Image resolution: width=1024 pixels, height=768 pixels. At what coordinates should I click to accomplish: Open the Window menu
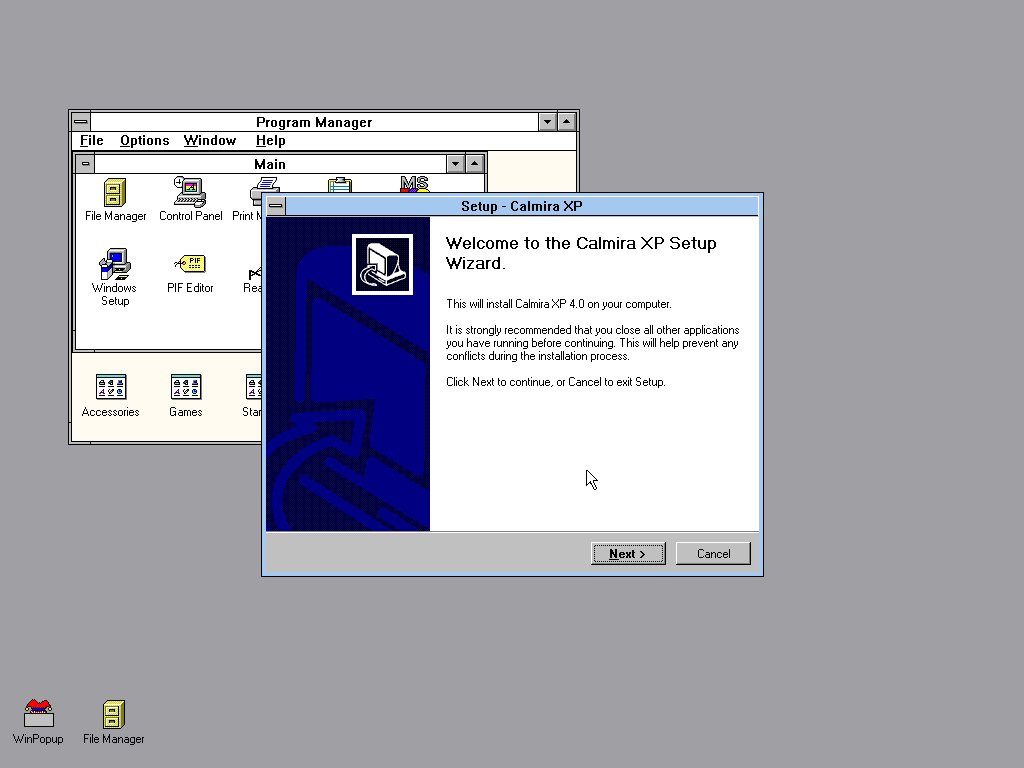coord(210,141)
